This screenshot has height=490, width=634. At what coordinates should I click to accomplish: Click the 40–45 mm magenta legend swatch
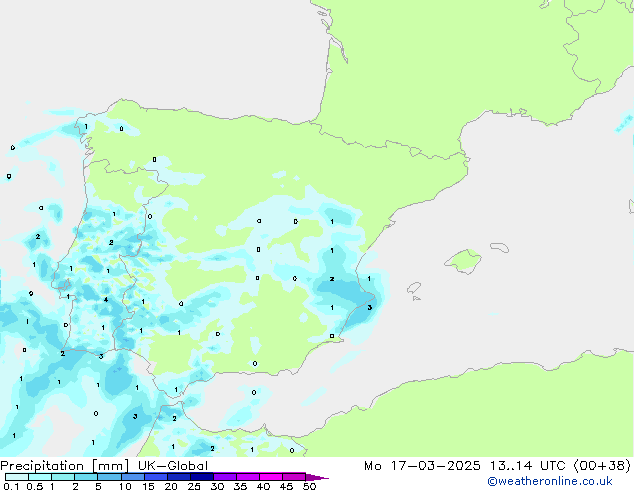tap(271, 477)
